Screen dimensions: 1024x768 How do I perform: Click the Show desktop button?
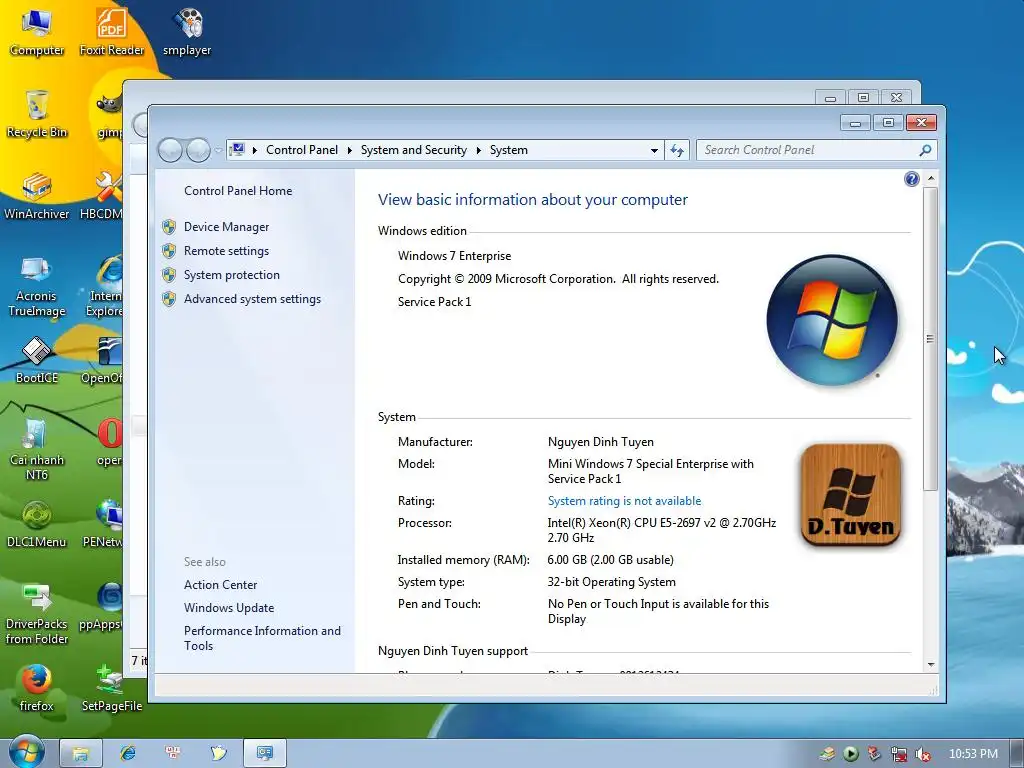pos(1017,753)
